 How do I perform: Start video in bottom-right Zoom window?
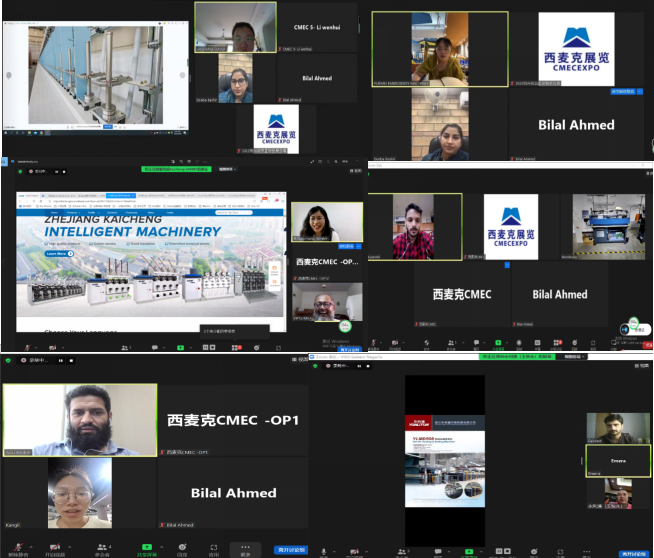pos(355,551)
